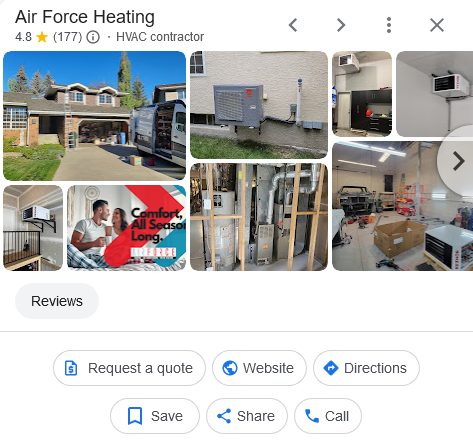This screenshot has height=440, width=473.
Task: Click the gold rating star
Action: click(x=42, y=37)
